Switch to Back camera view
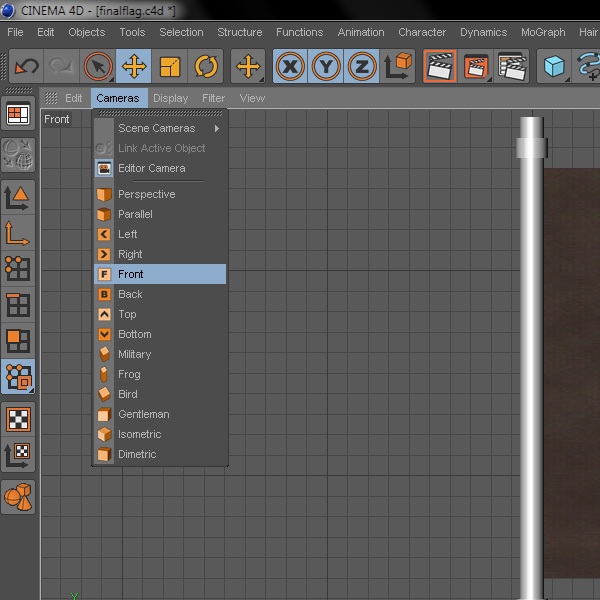The height and width of the screenshot is (600, 600). tap(160, 294)
